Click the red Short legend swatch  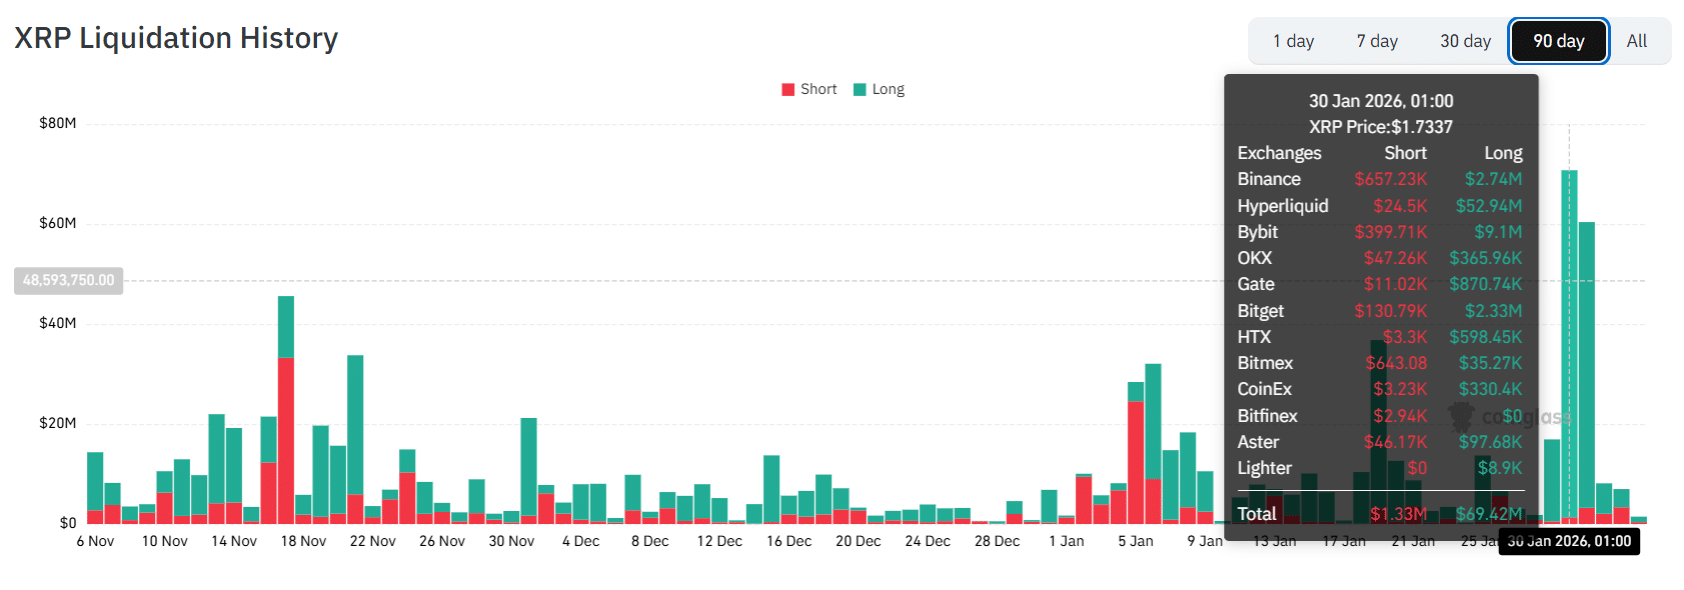click(x=788, y=89)
